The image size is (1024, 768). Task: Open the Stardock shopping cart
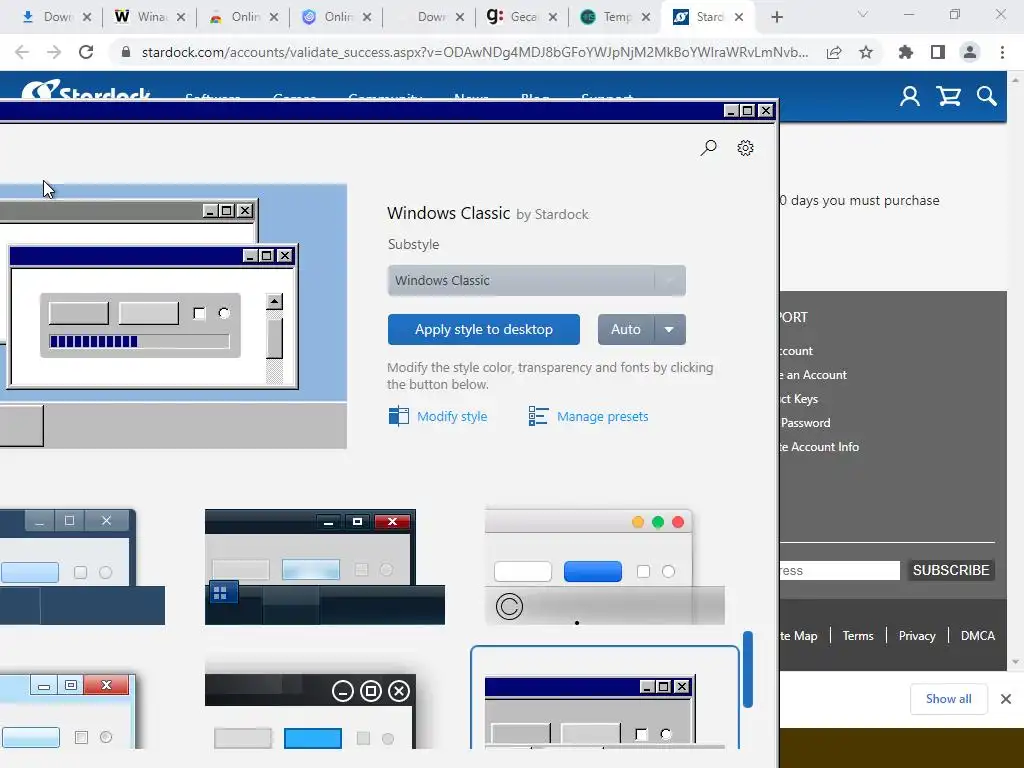click(948, 97)
